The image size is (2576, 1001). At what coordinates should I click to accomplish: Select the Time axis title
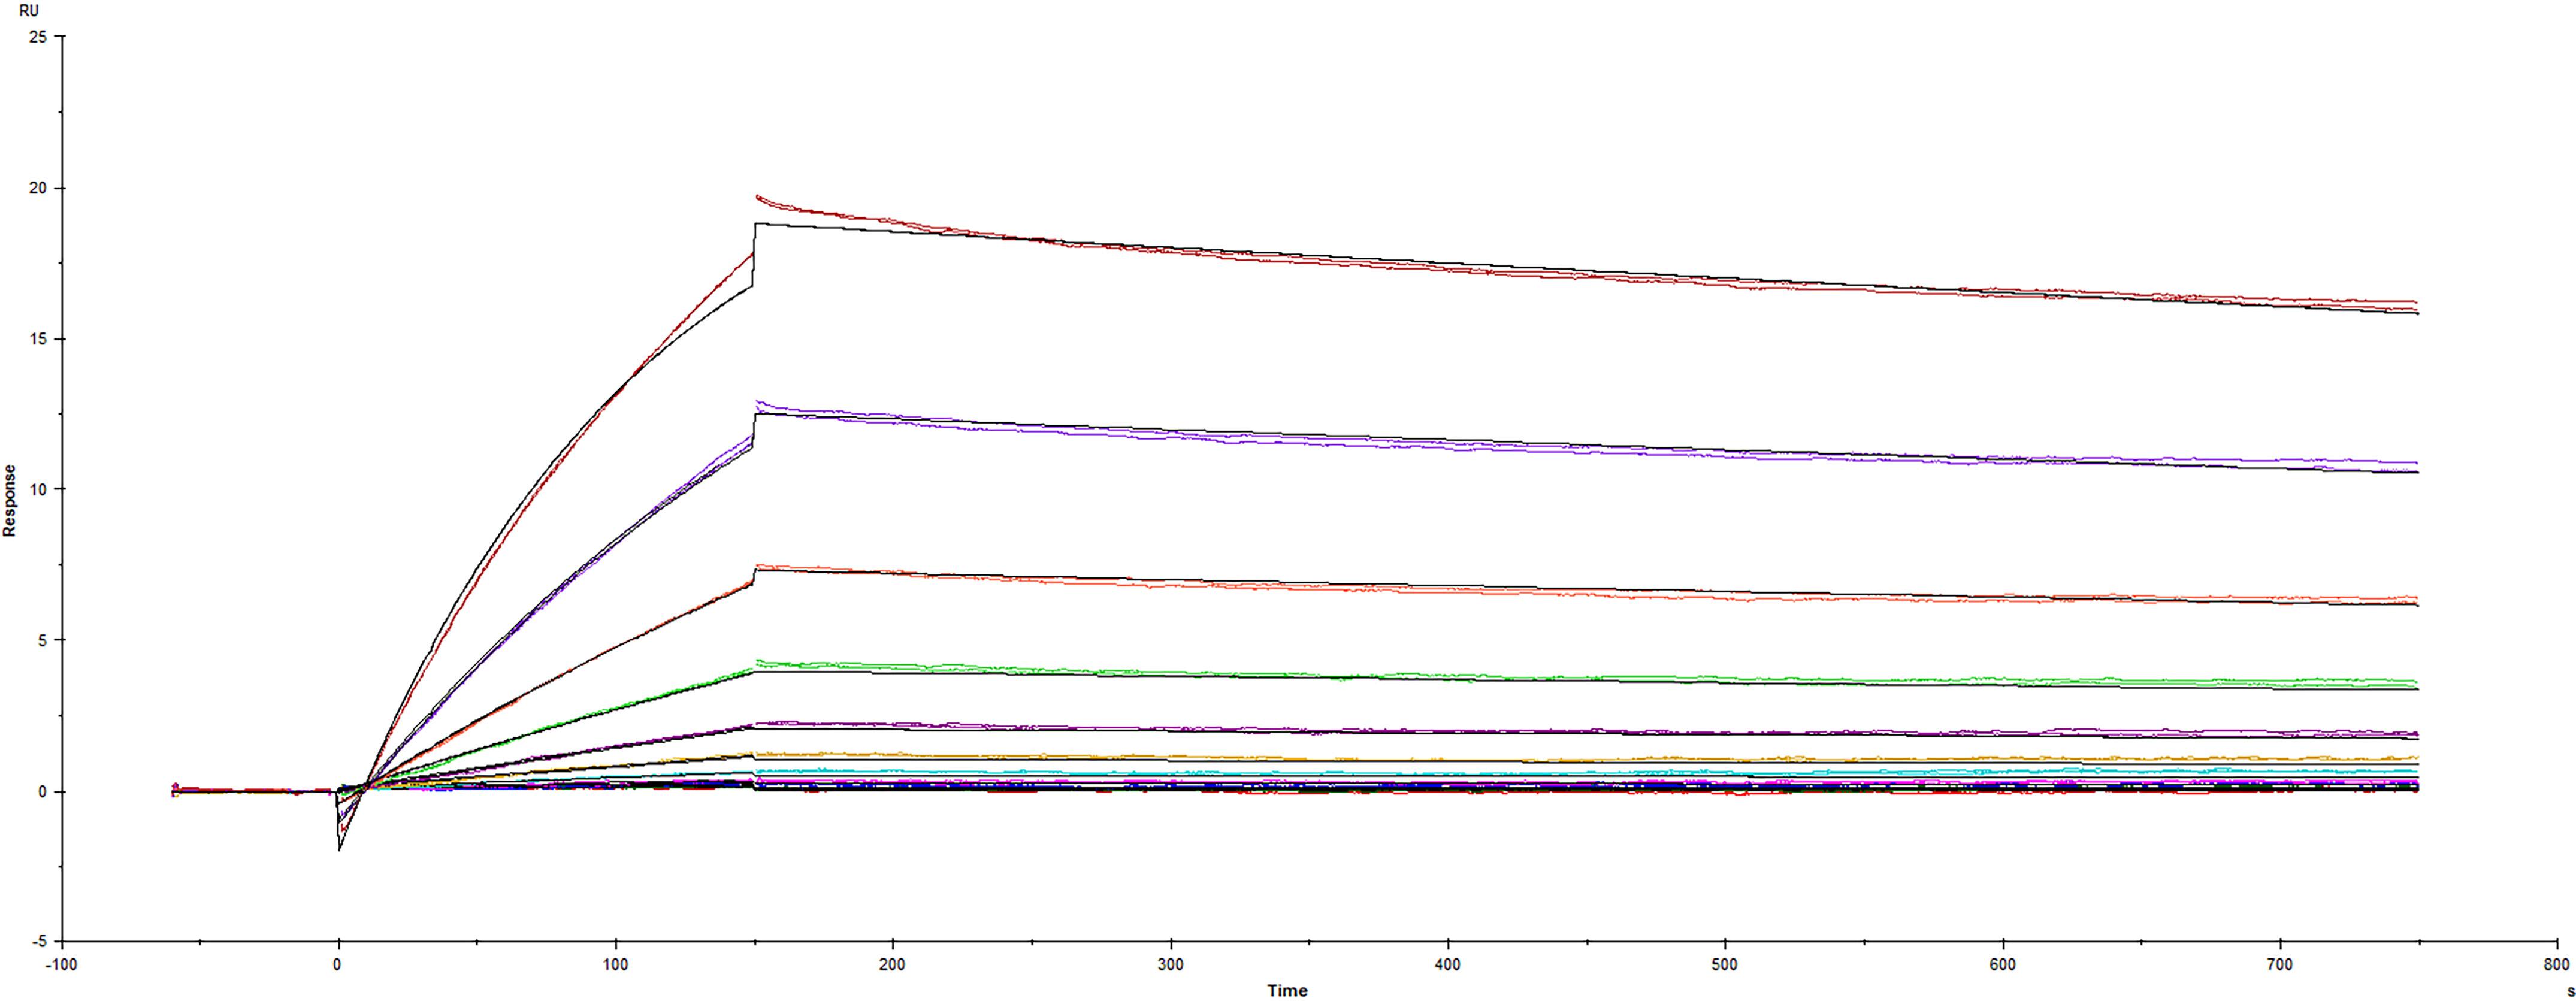[1287, 990]
